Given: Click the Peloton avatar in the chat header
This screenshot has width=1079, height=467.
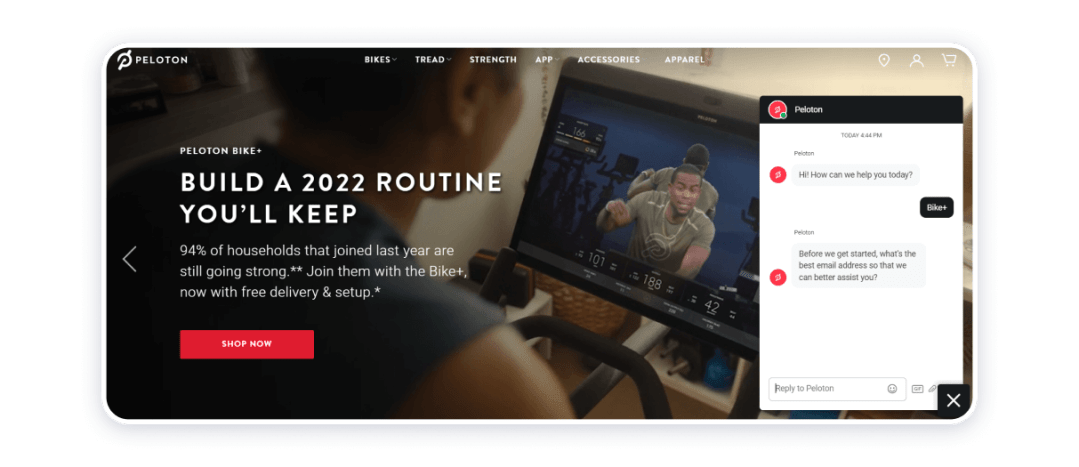Looking at the screenshot, I should click(777, 109).
